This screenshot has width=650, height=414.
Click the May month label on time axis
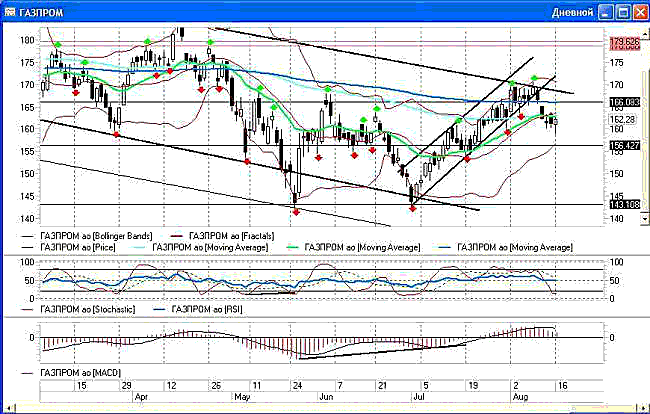242,397
